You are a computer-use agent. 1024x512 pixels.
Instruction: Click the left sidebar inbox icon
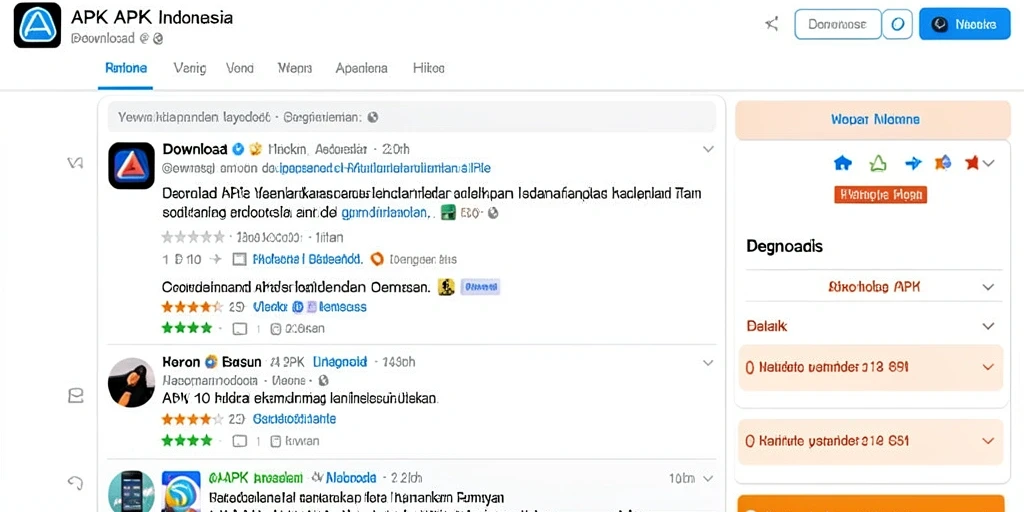tap(76, 395)
